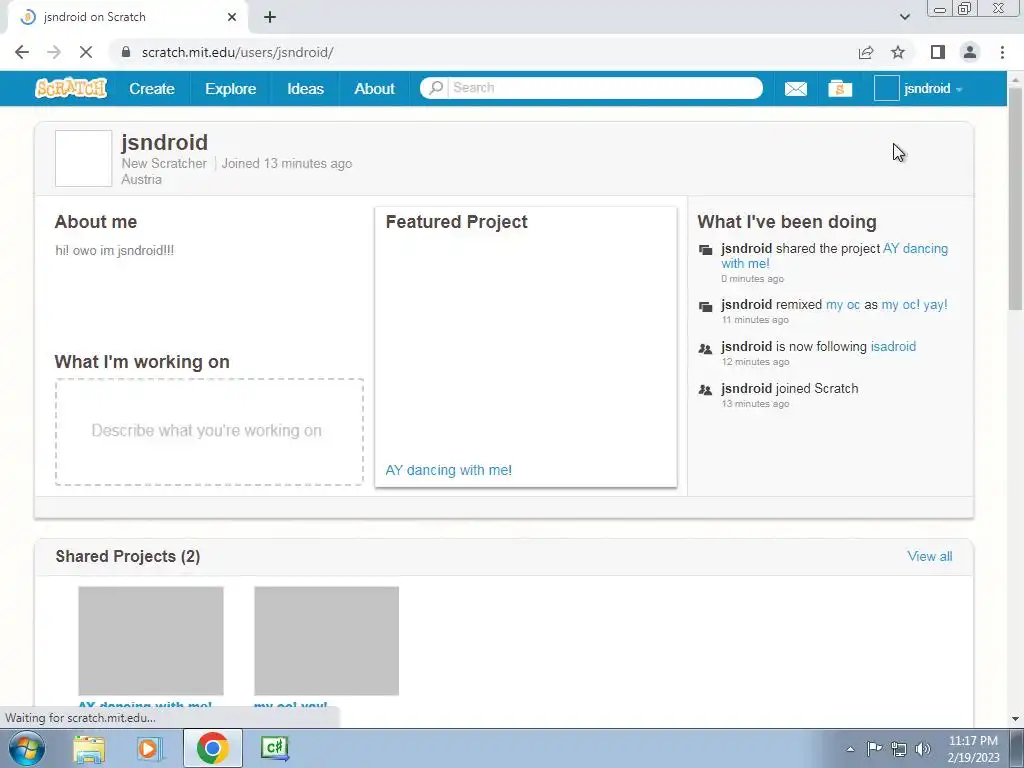Image resolution: width=1024 pixels, height=768 pixels.
Task: Close the jsndroid on Scratch tab
Action: 232,17
